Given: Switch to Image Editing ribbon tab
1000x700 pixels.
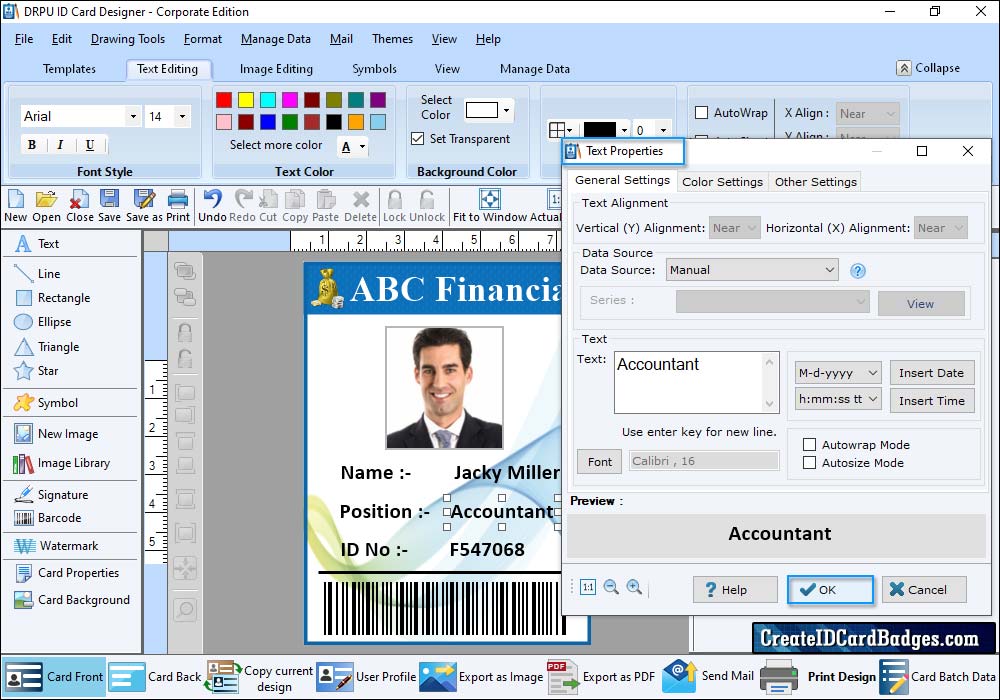Looking at the screenshot, I should 276,69.
